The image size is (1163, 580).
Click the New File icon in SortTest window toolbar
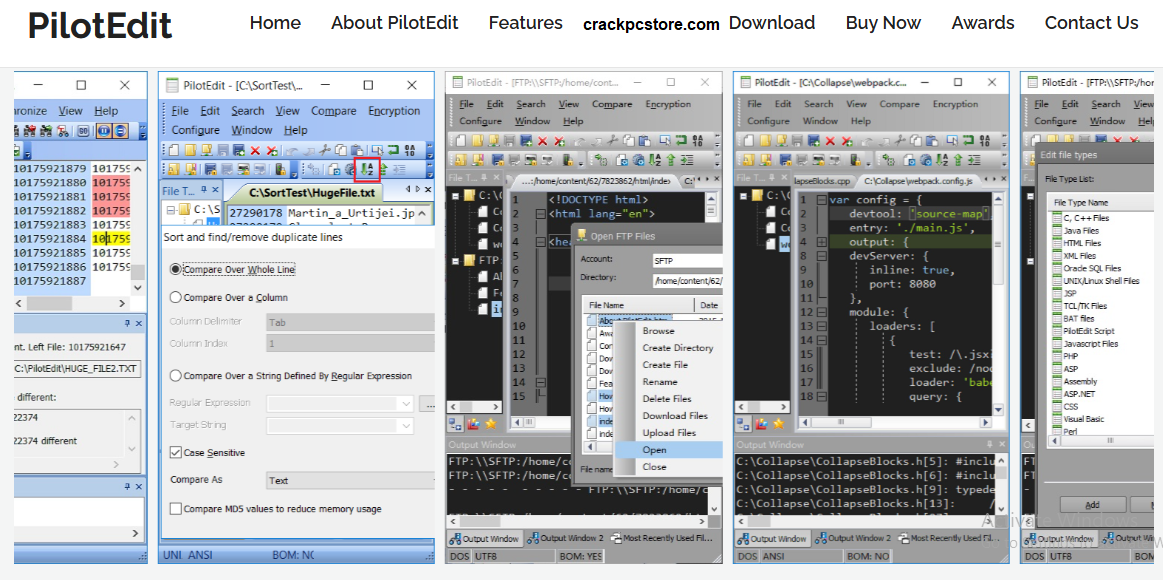pos(174,151)
